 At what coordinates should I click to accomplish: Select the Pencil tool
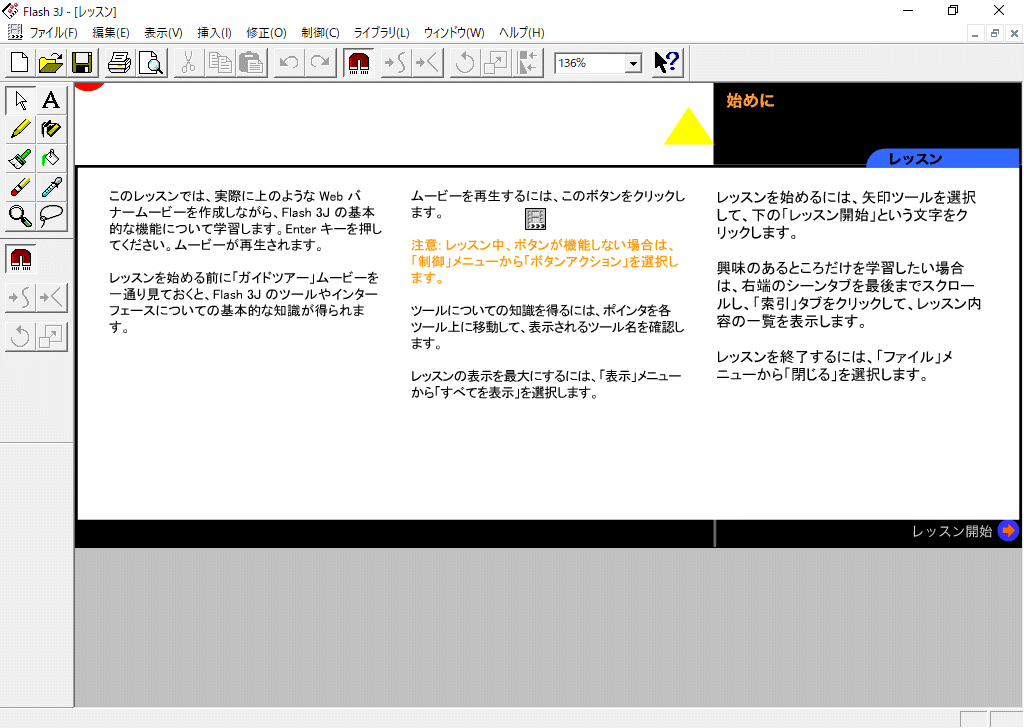point(20,129)
